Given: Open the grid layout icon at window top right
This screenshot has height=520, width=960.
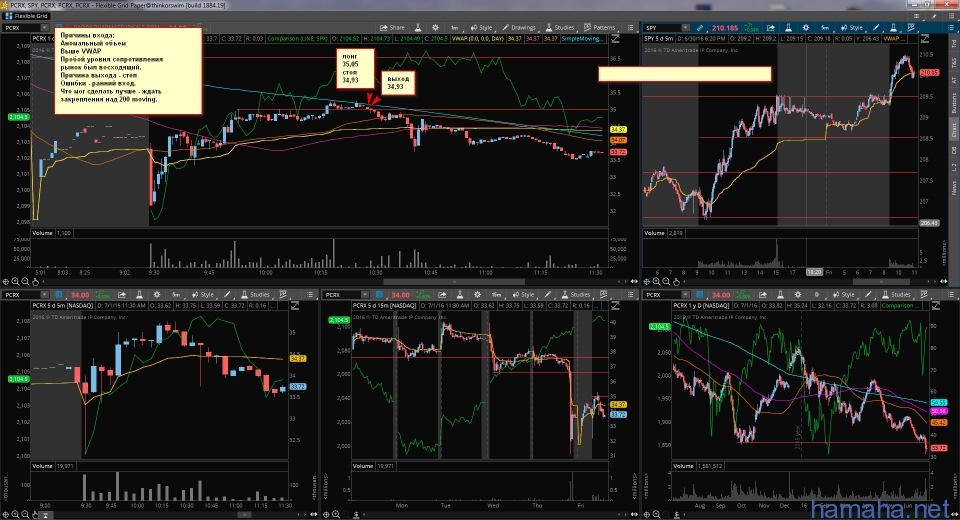Looking at the screenshot, I should pyautogui.click(x=917, y=16).
